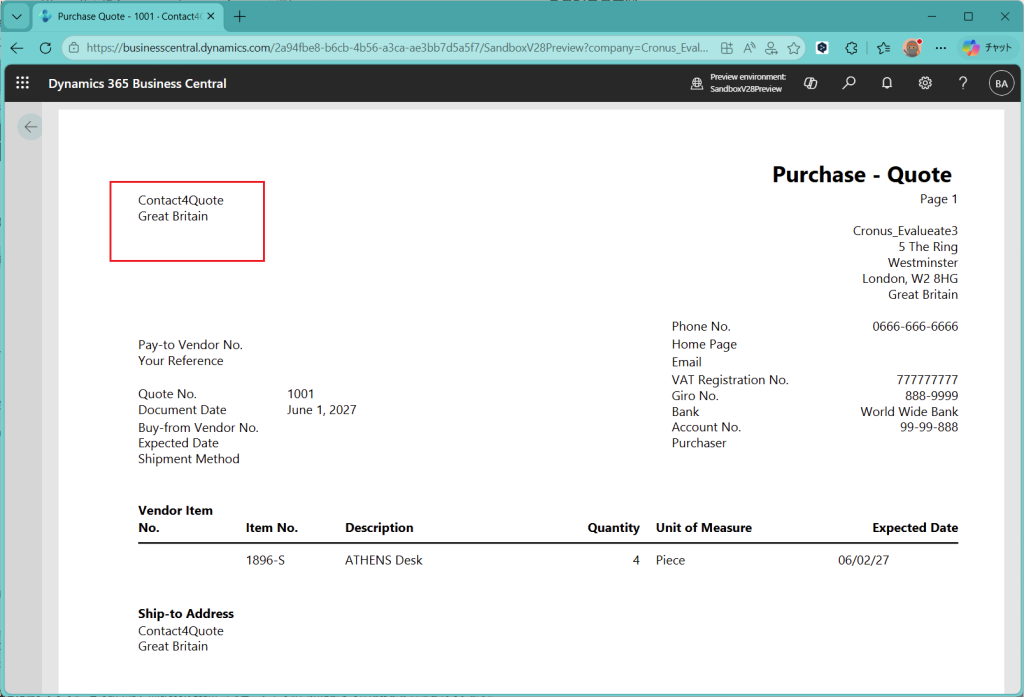Open Help using the question mark icon

pyautogui.click(x=963, y=84)
